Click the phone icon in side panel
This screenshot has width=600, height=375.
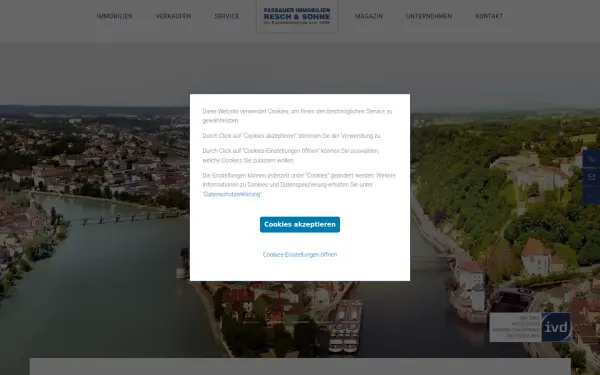coord(591,159)
